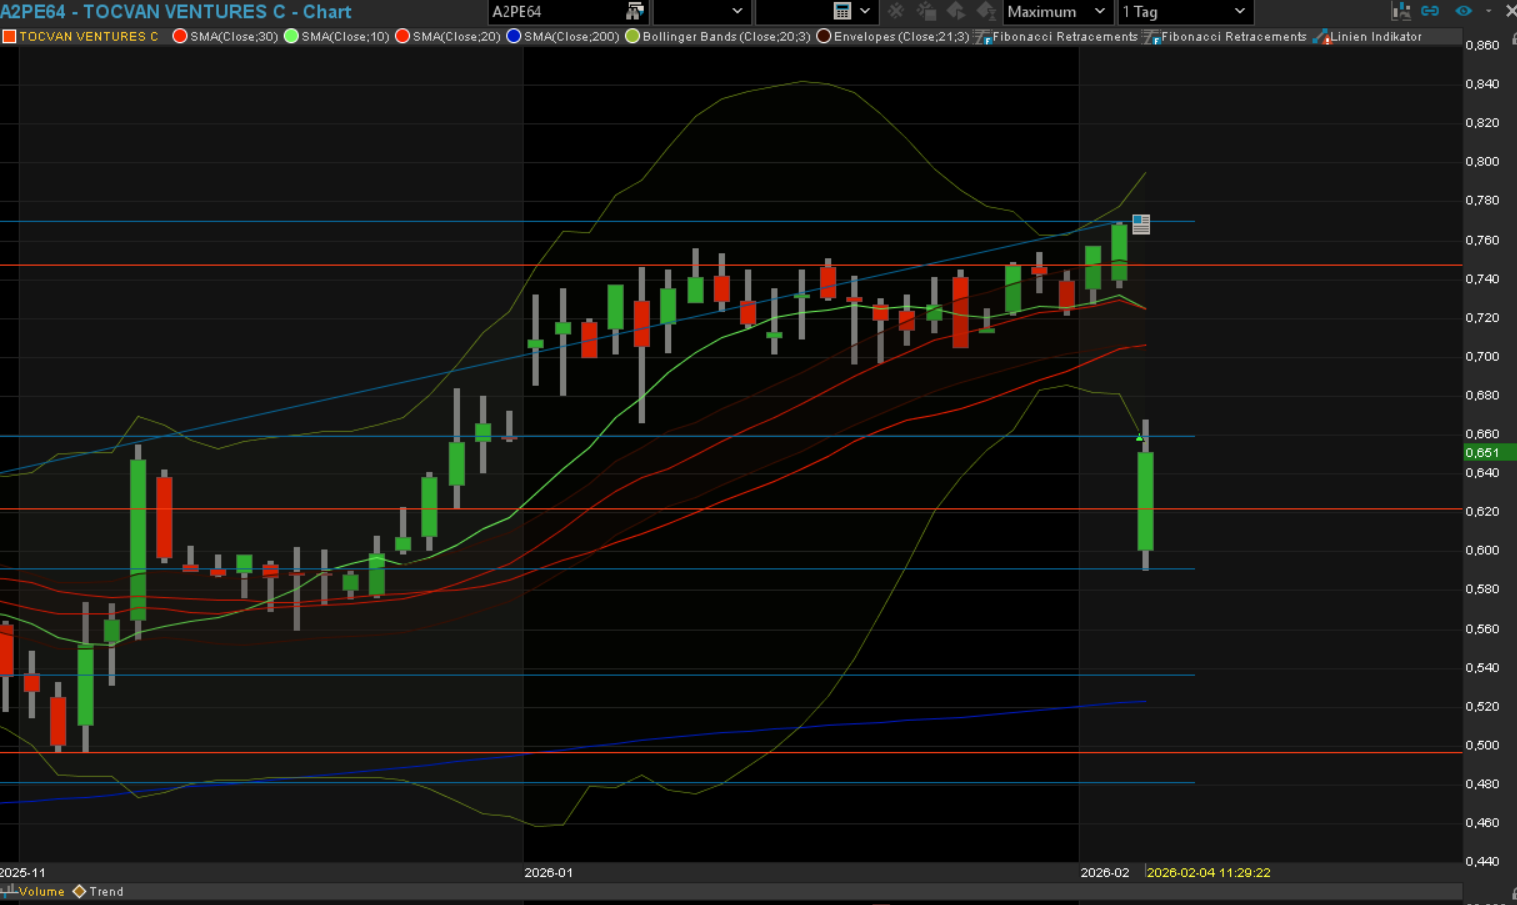Click the 0,800 price axis label

1482,162
